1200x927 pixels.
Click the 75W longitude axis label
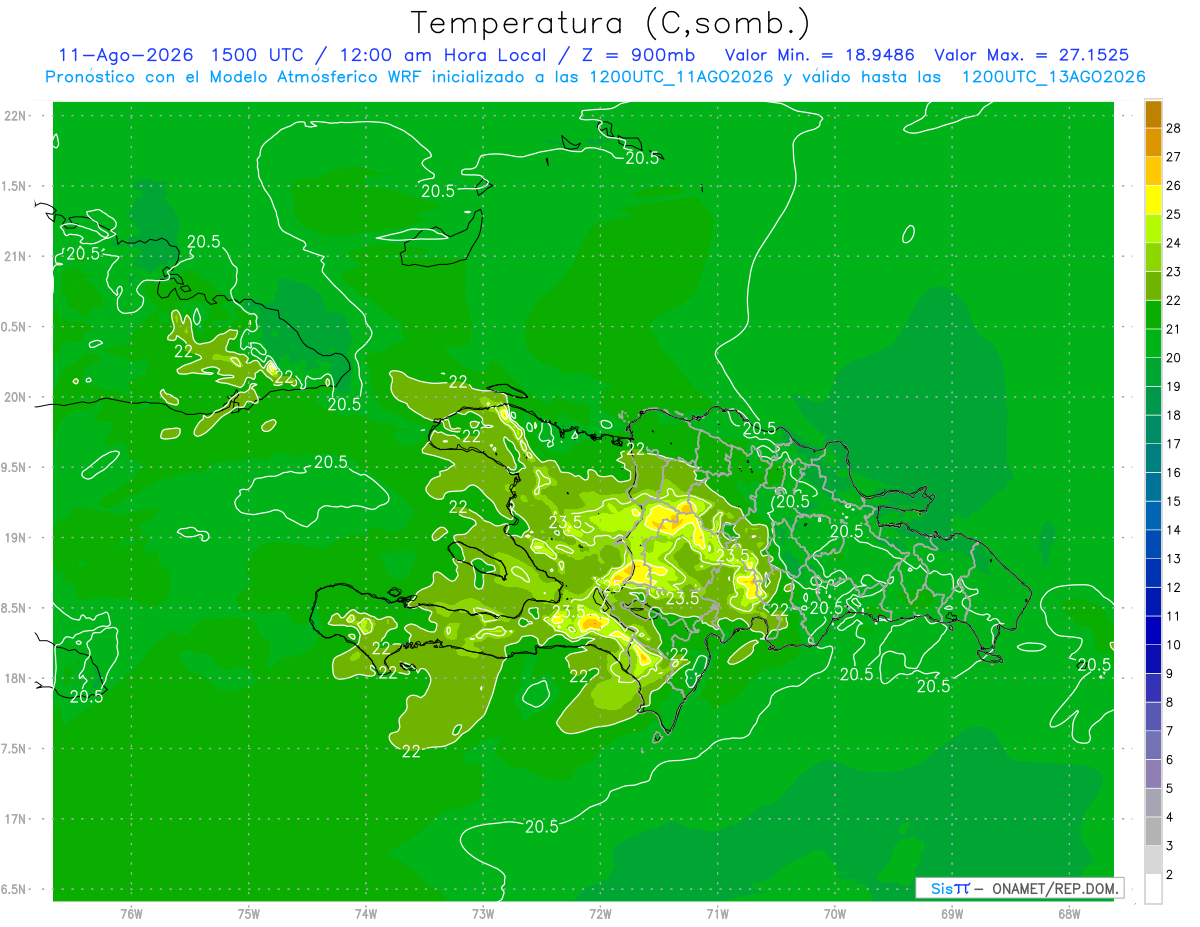(x=249, y=914)
